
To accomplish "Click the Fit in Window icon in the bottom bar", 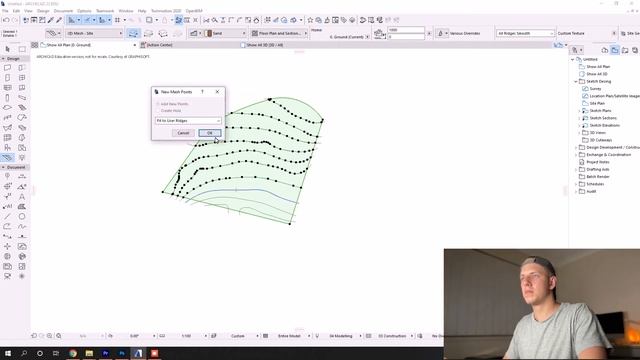I will [58, 336].
